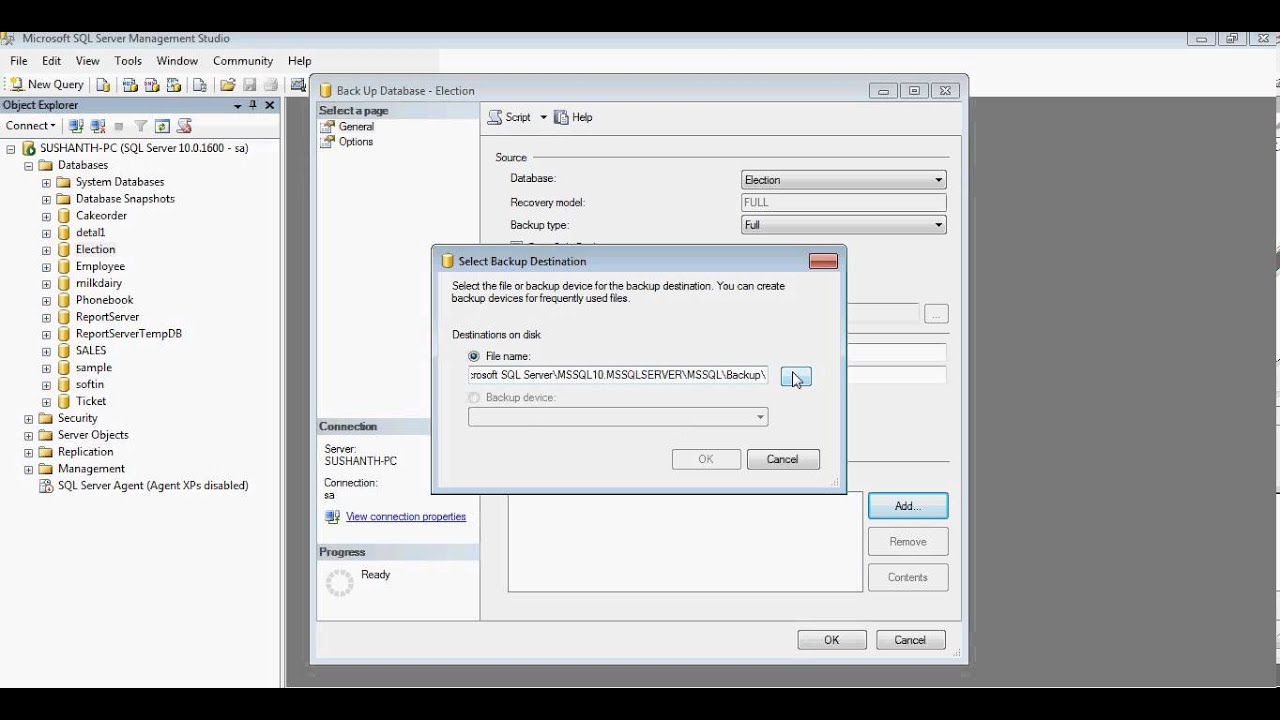
Task: Click the SQL Server Agent icon in tree
Action: (46, 486)
